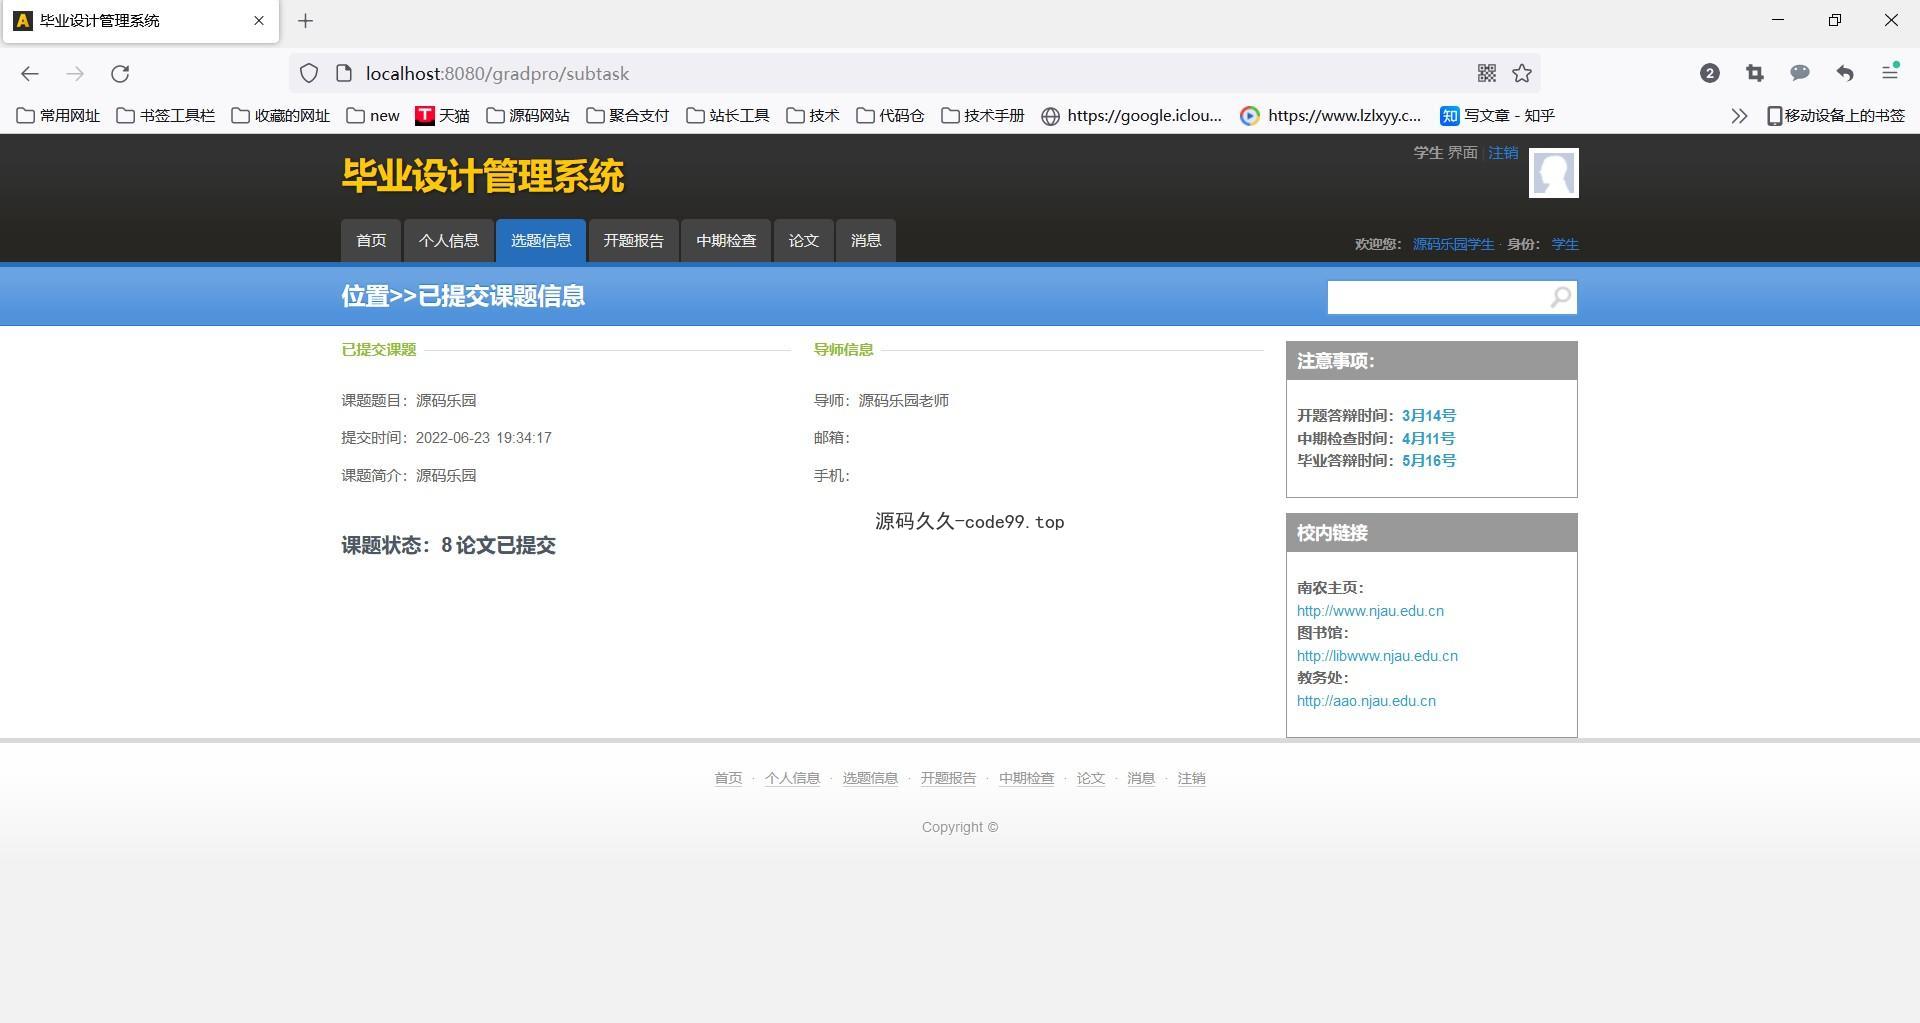Open the 收藏的网址 bookmarks folder

(281, 116)
